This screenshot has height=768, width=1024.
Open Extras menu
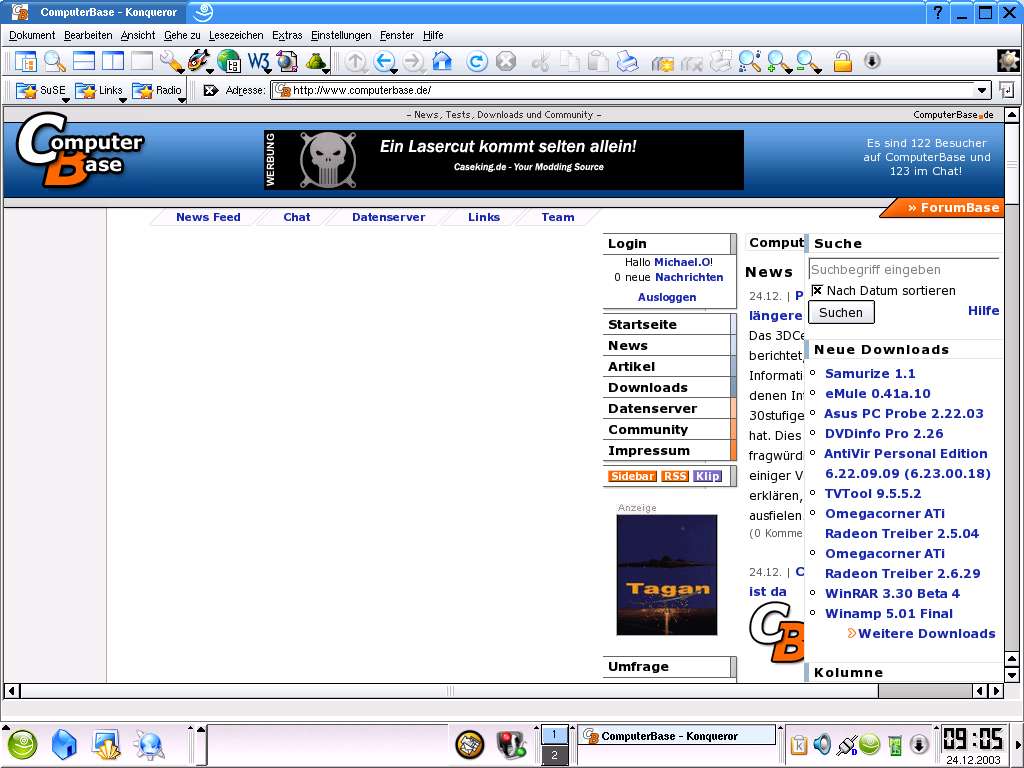(287, 35)
